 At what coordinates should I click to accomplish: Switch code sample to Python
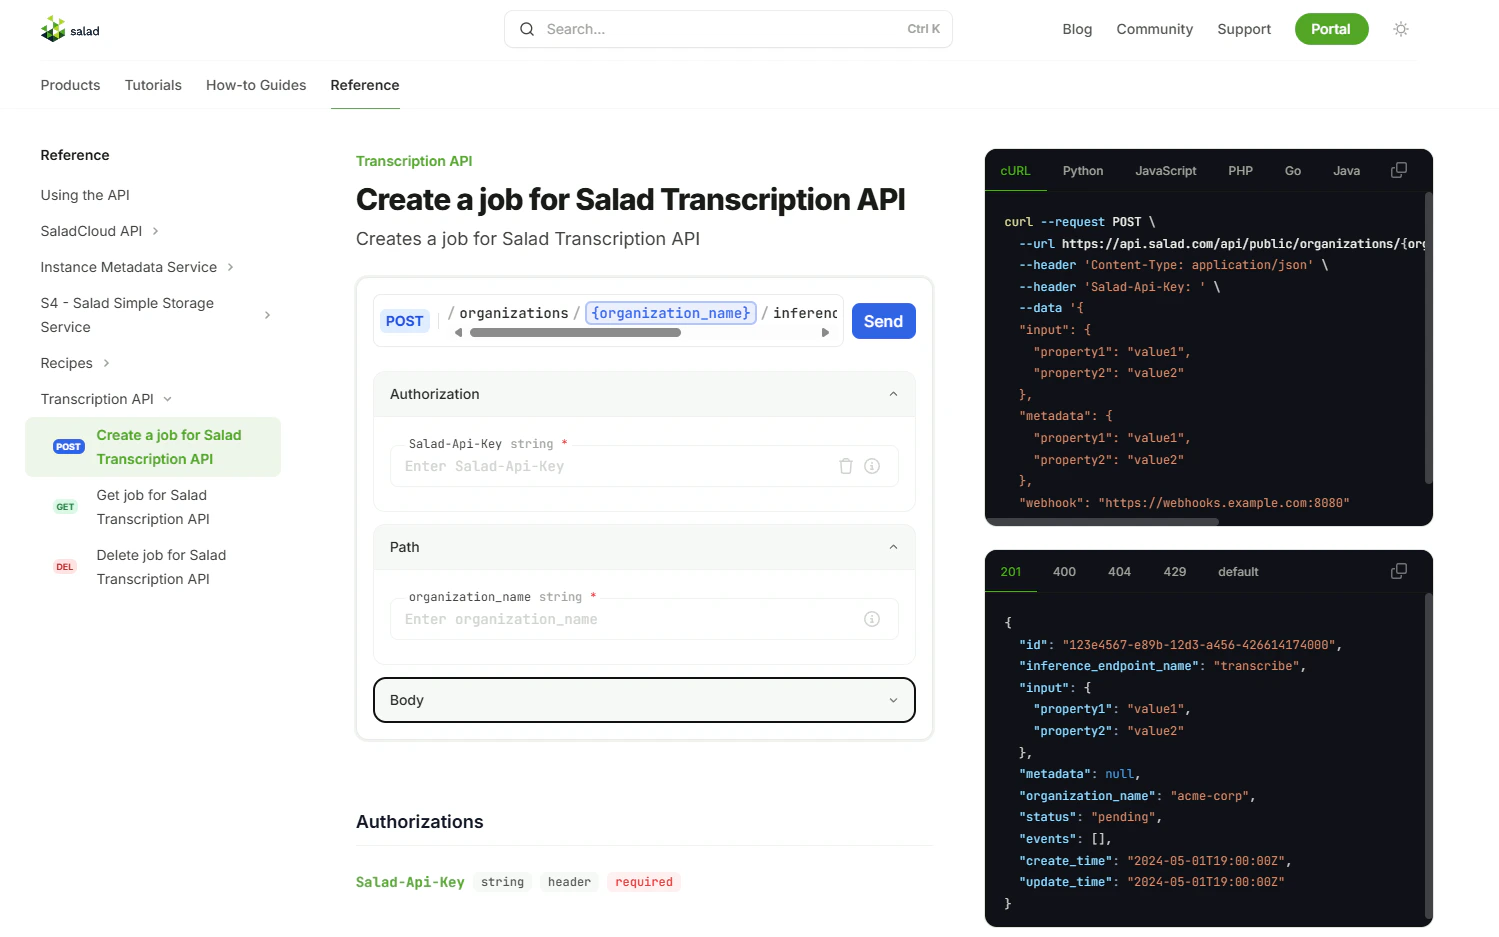[1083, 171]
